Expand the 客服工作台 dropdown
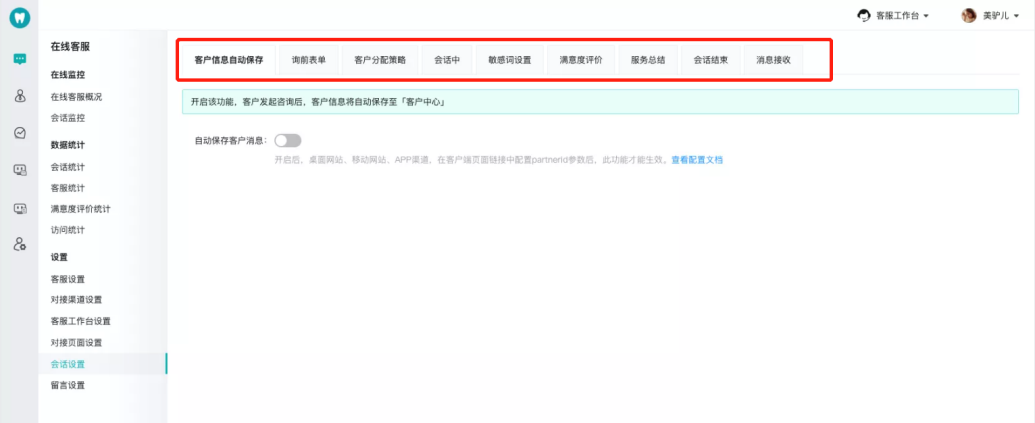 coord(902,16)
